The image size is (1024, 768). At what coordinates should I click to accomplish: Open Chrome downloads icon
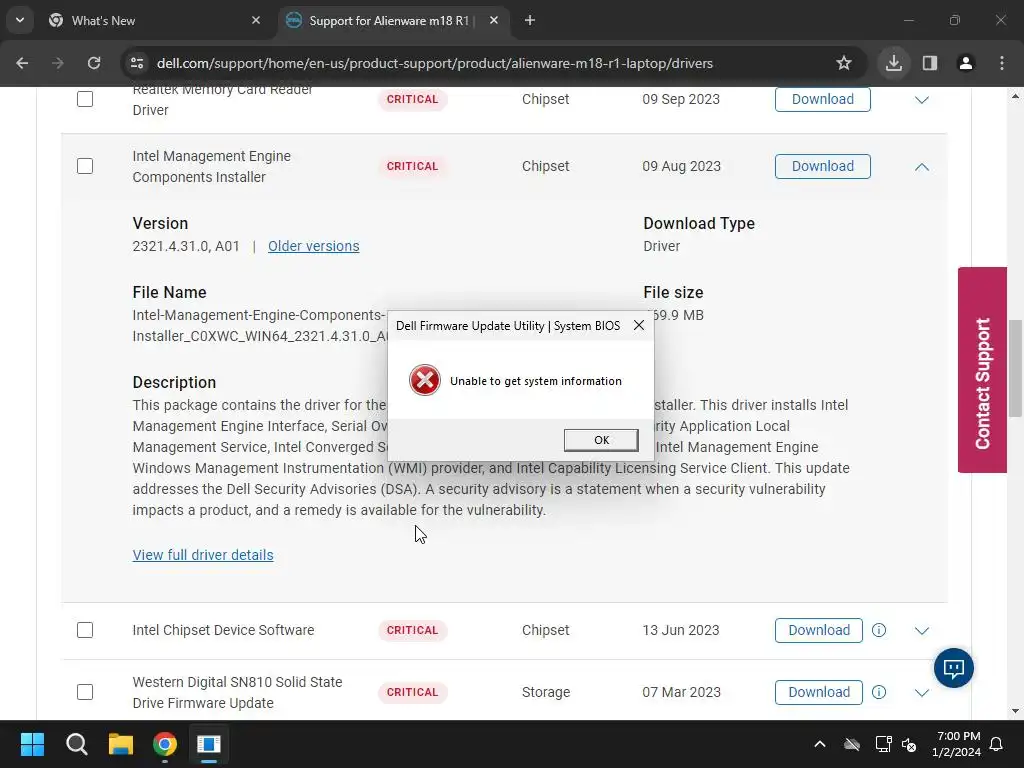point(893,63)
